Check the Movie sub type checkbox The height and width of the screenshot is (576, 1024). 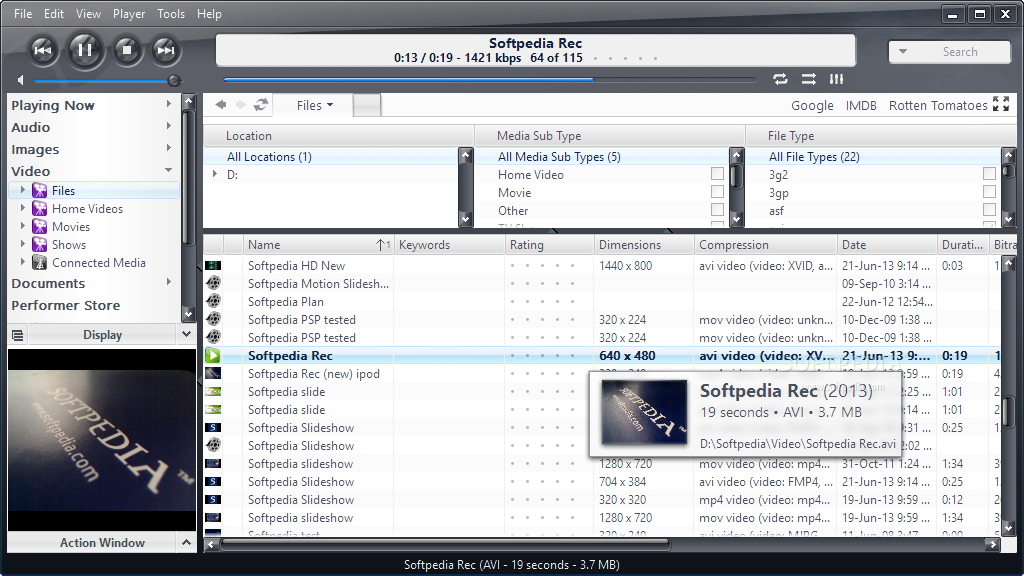[x=717, y=192]
